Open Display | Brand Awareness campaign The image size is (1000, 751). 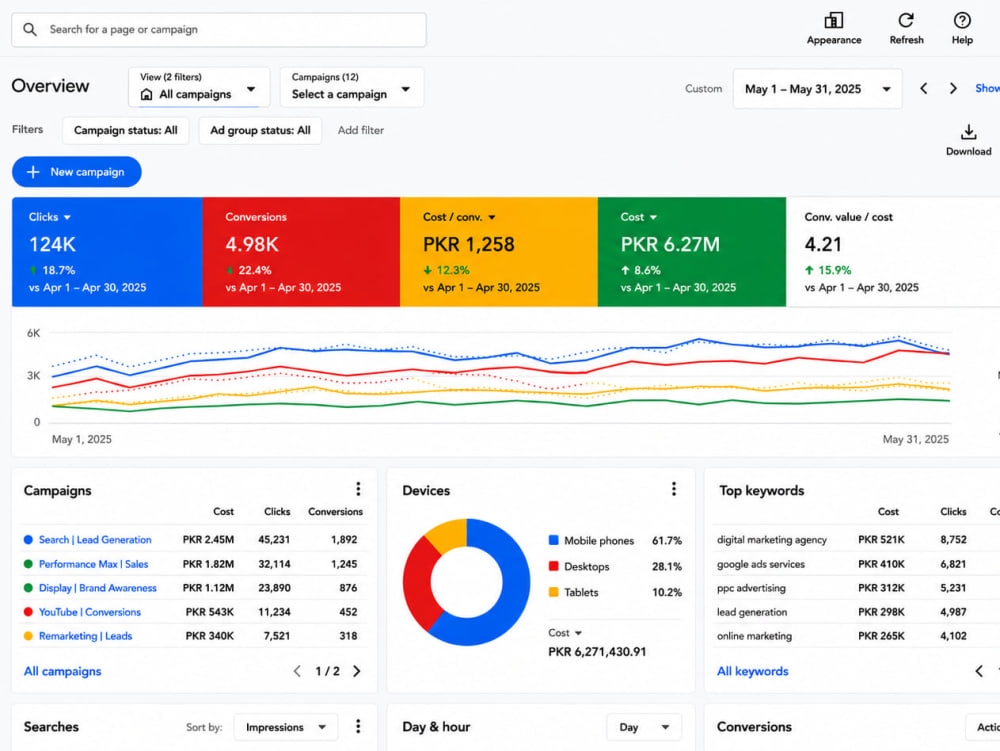[x=98, y=588]
